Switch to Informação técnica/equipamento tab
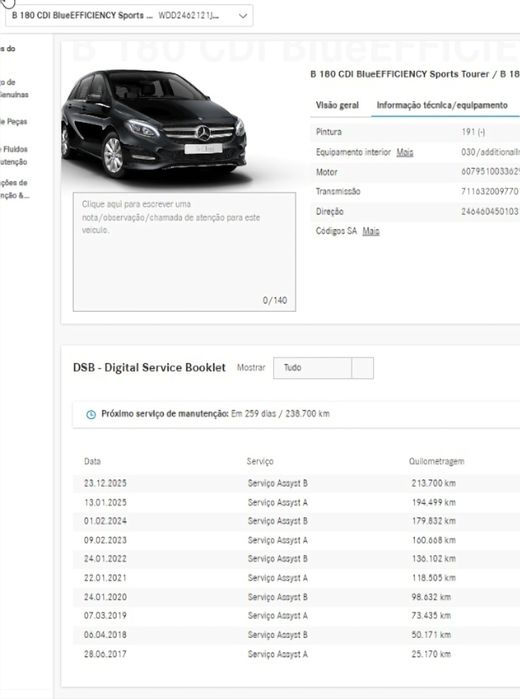This screenshot has width=520, height=699. tap(442, 105)
